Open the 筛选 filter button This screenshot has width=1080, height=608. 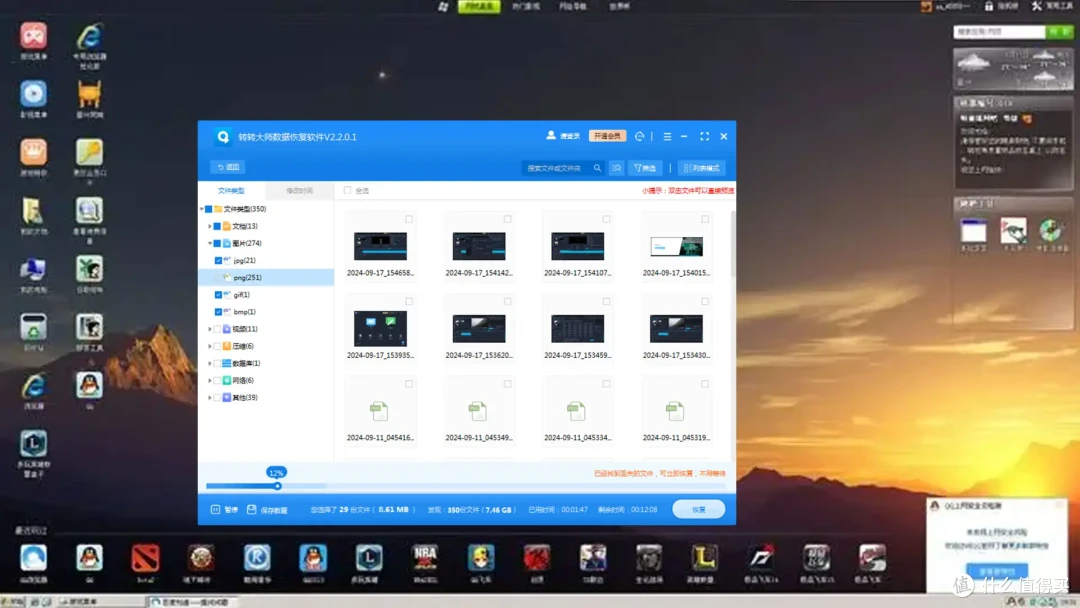645,168
